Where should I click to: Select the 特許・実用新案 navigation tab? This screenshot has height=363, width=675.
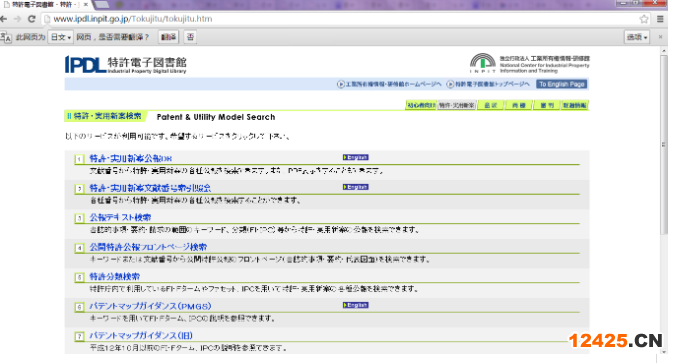(x=457, y=105)
